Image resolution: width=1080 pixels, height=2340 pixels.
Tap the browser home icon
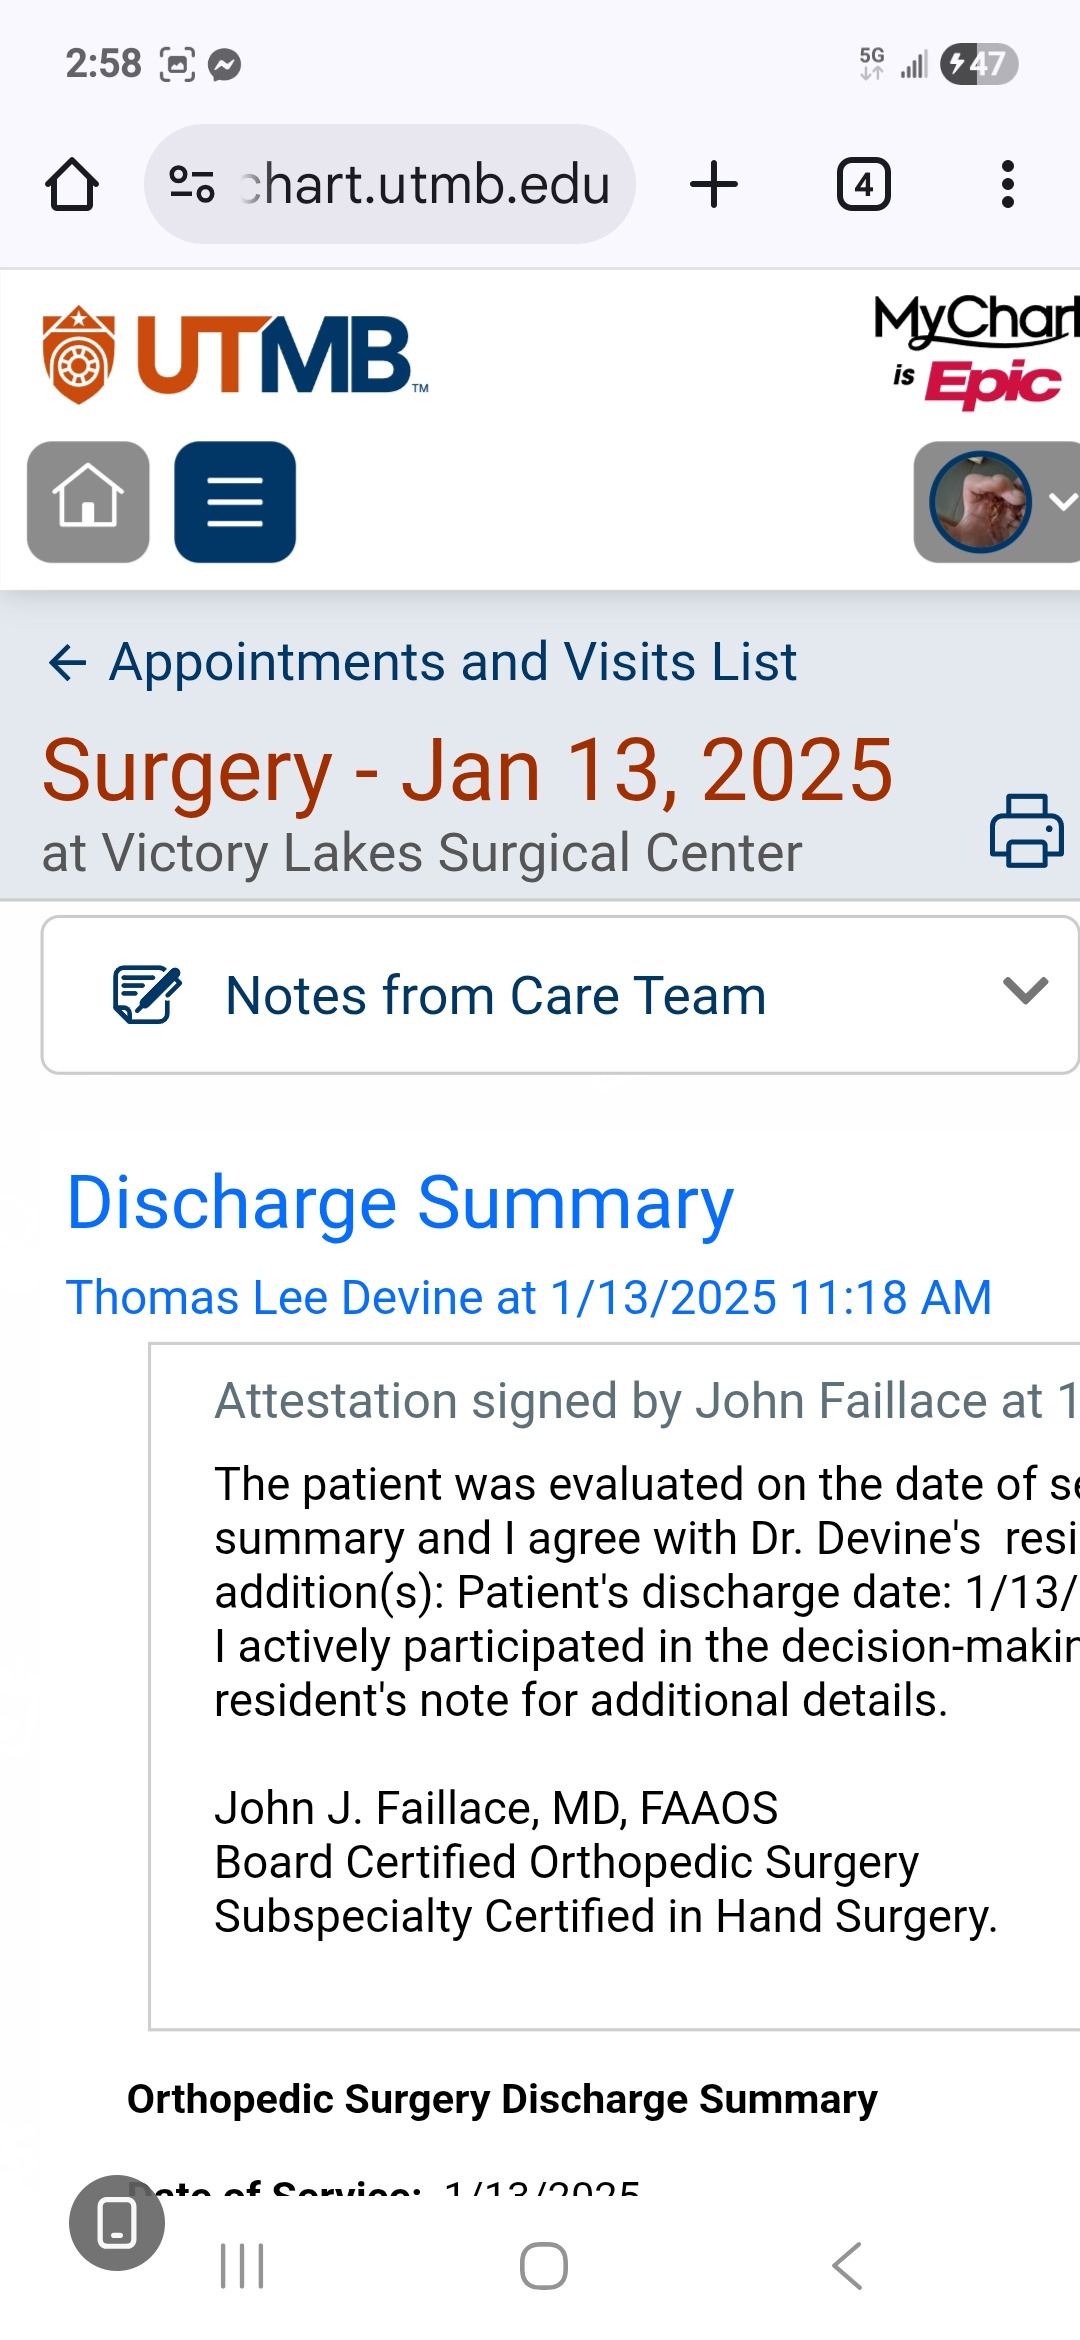click(x=72, y=185)
